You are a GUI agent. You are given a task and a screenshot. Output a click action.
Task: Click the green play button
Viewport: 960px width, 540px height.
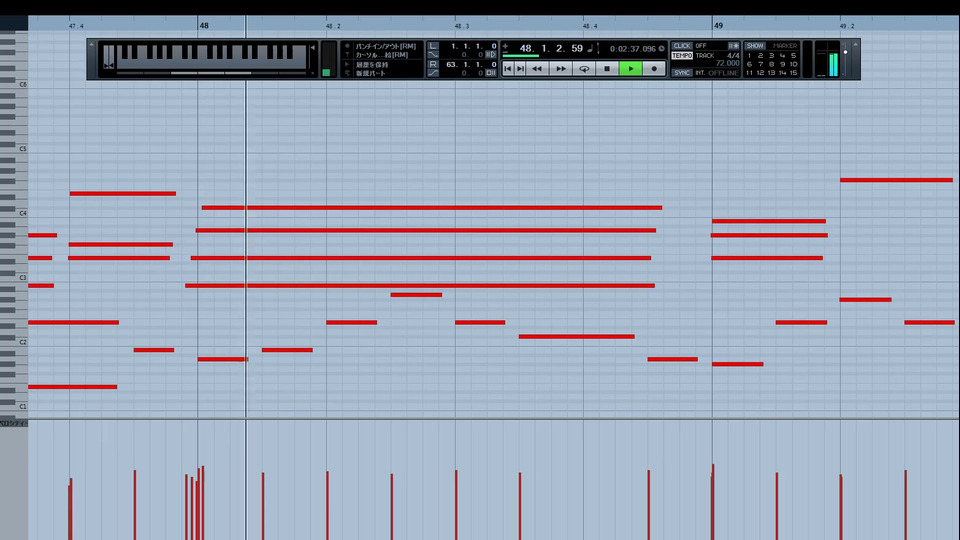pos(631,69)
